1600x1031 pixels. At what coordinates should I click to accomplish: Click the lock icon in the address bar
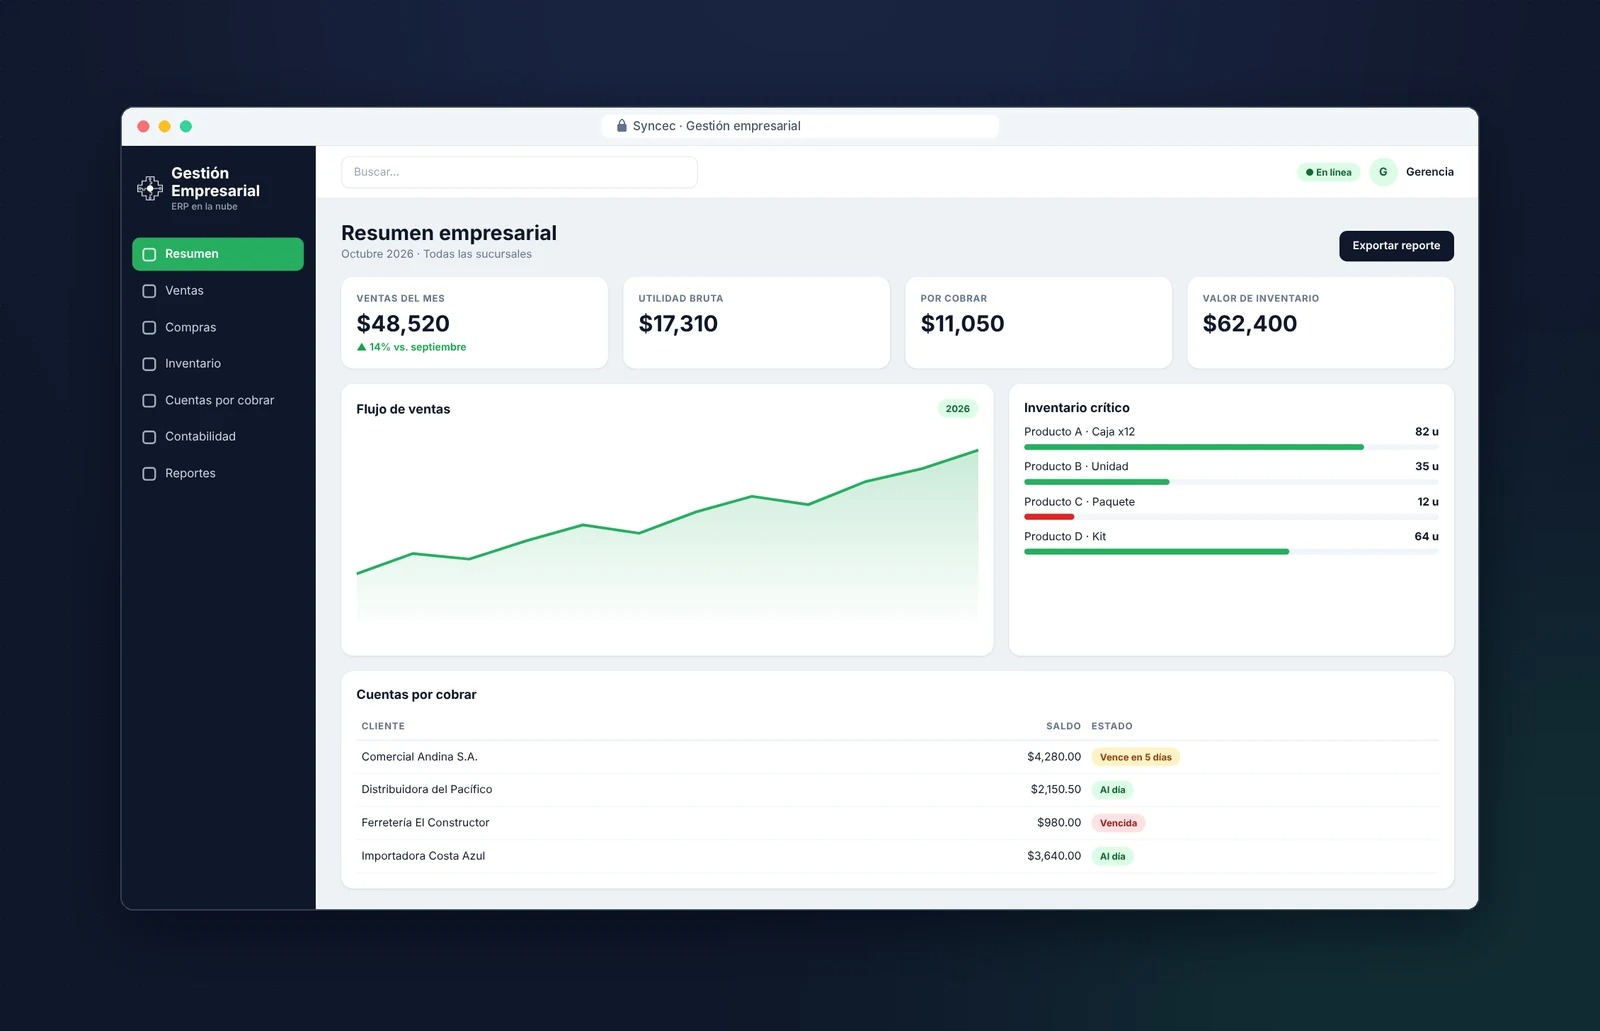(621, 126)
